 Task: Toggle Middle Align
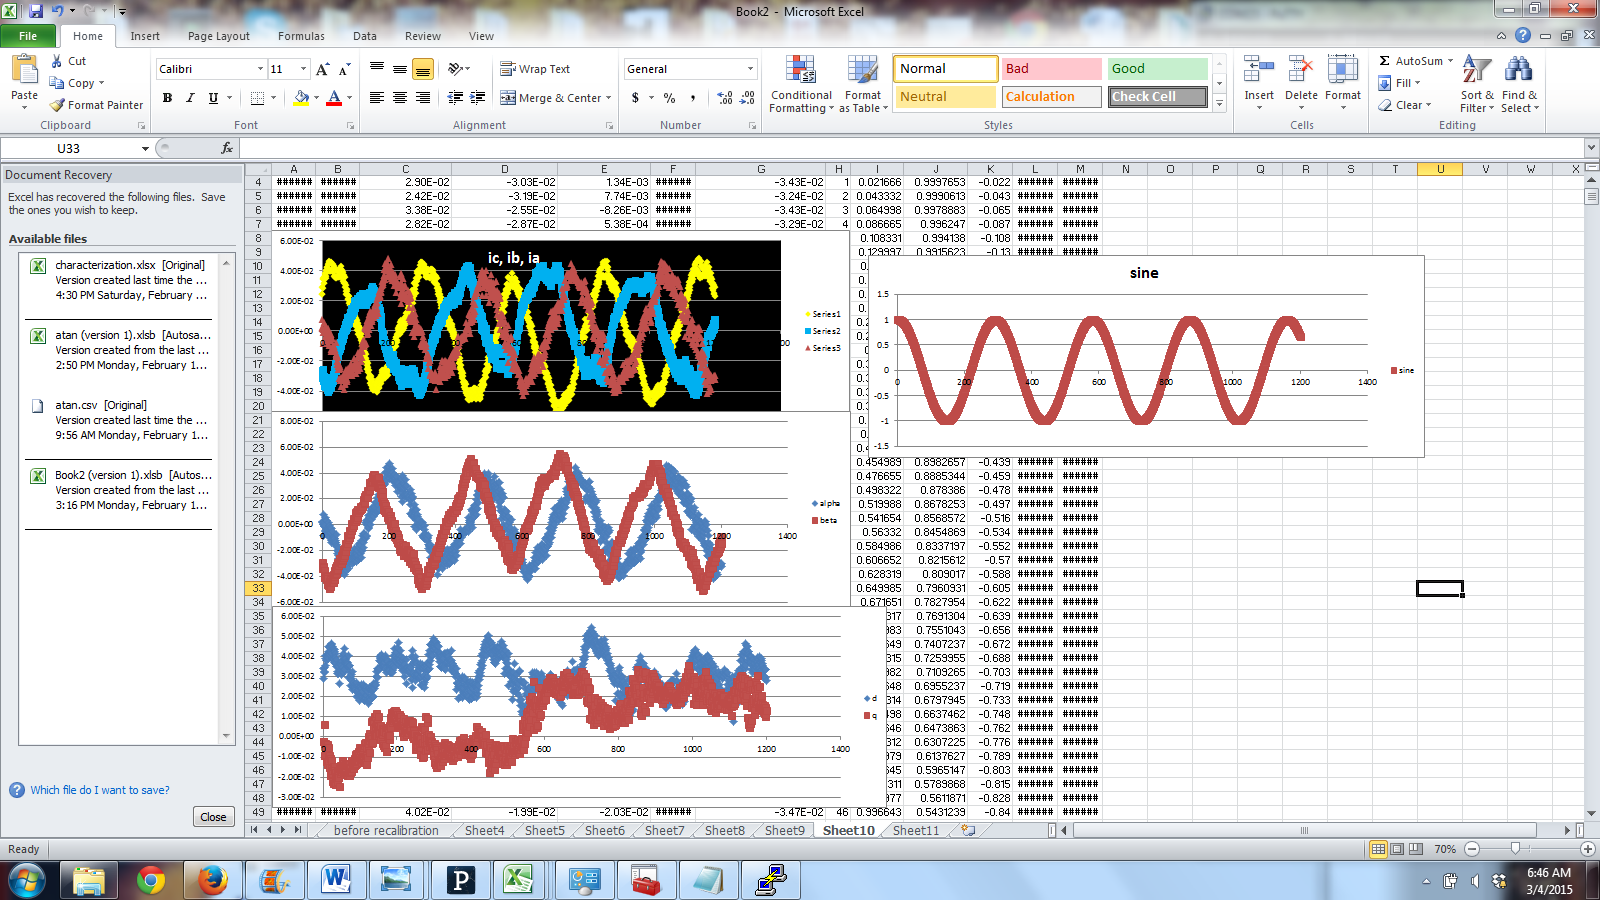tap(400, 69)
